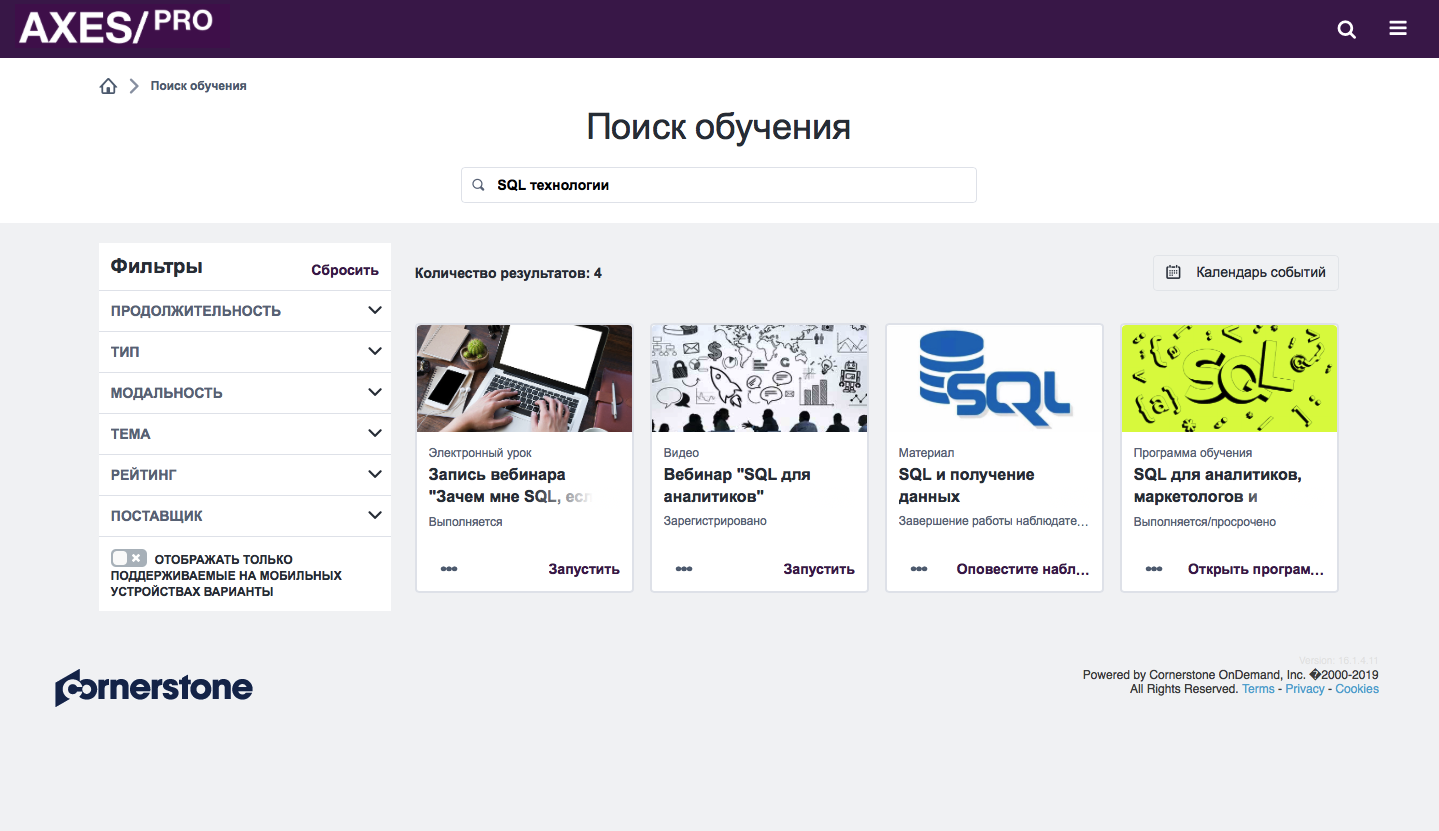Click the Завершение работы наблюдате... status text
Screen dimensions: 1439x831
pyautogui.click(x=994, y=521)
